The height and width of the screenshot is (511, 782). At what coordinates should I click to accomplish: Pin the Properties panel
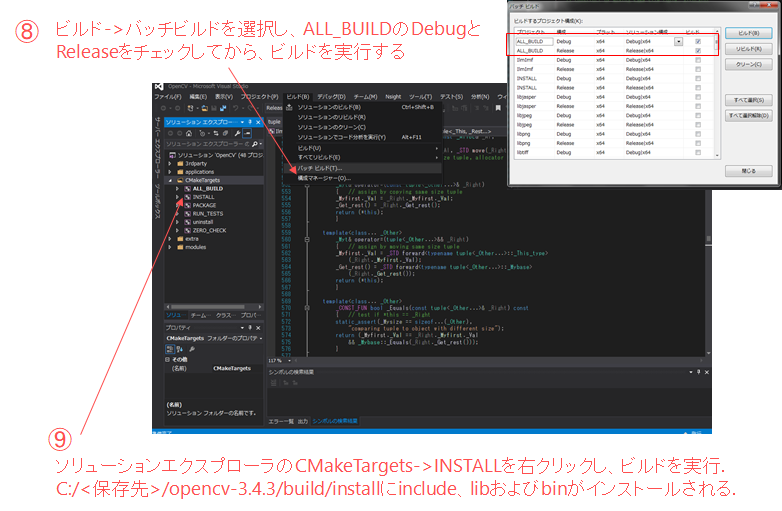[250, 328]
